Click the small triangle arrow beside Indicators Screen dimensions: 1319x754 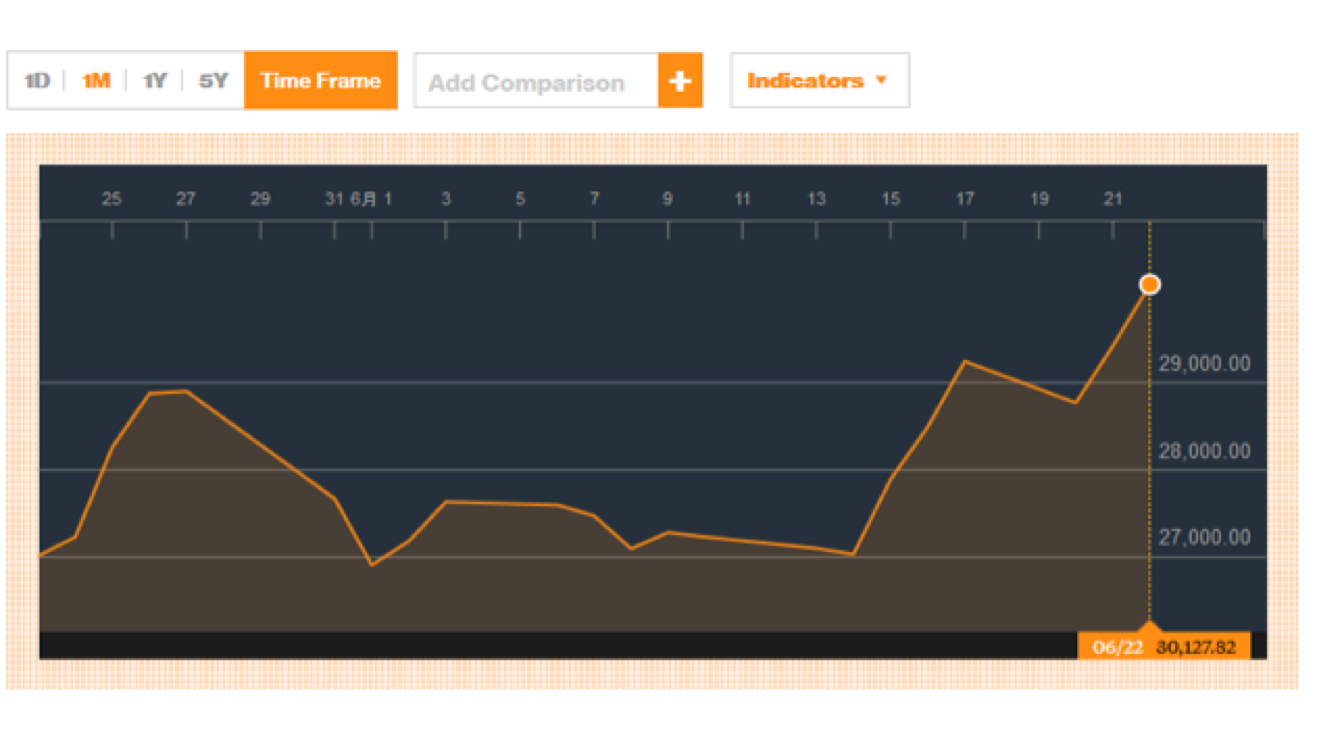(881, 80)
